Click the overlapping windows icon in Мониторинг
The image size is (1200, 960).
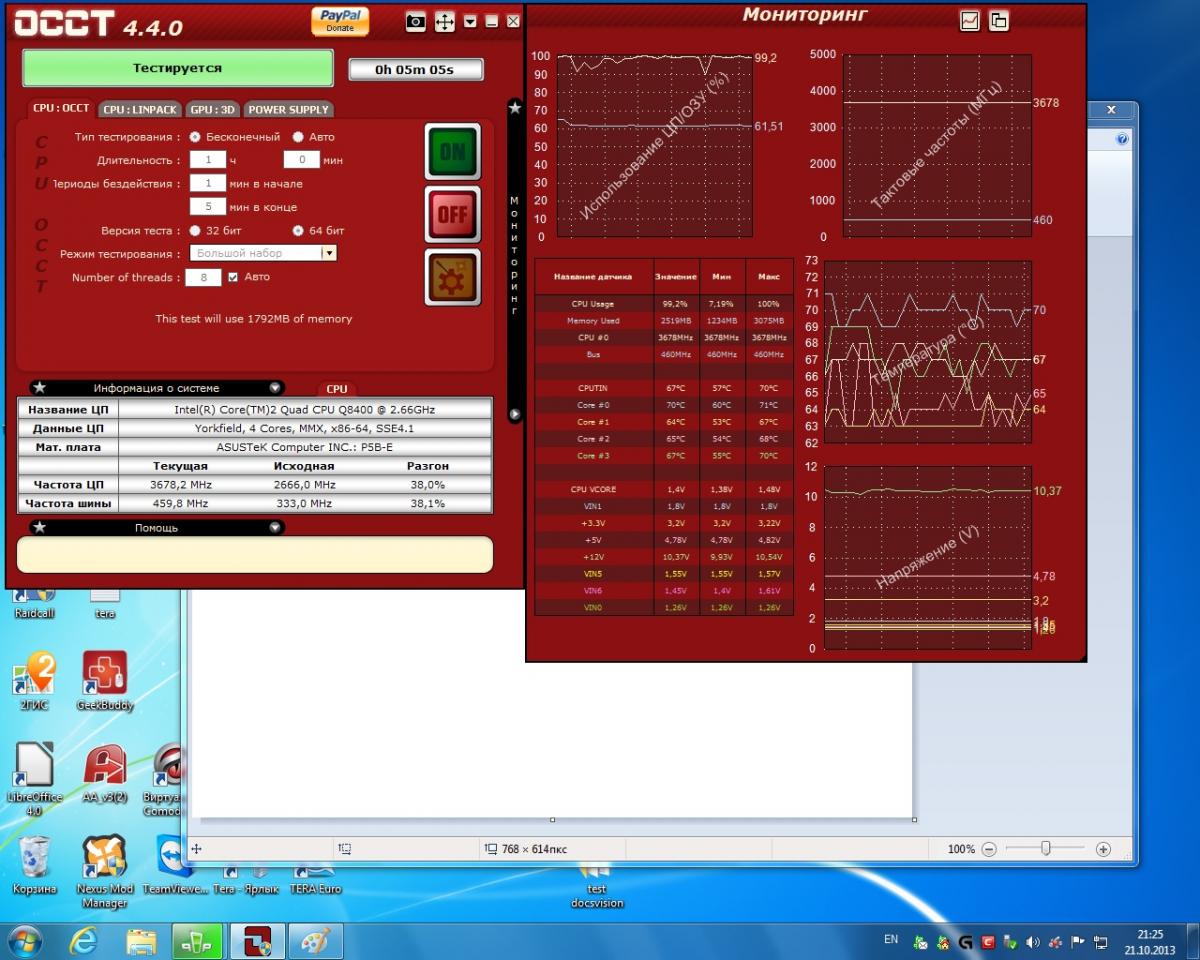pos(998,20)
